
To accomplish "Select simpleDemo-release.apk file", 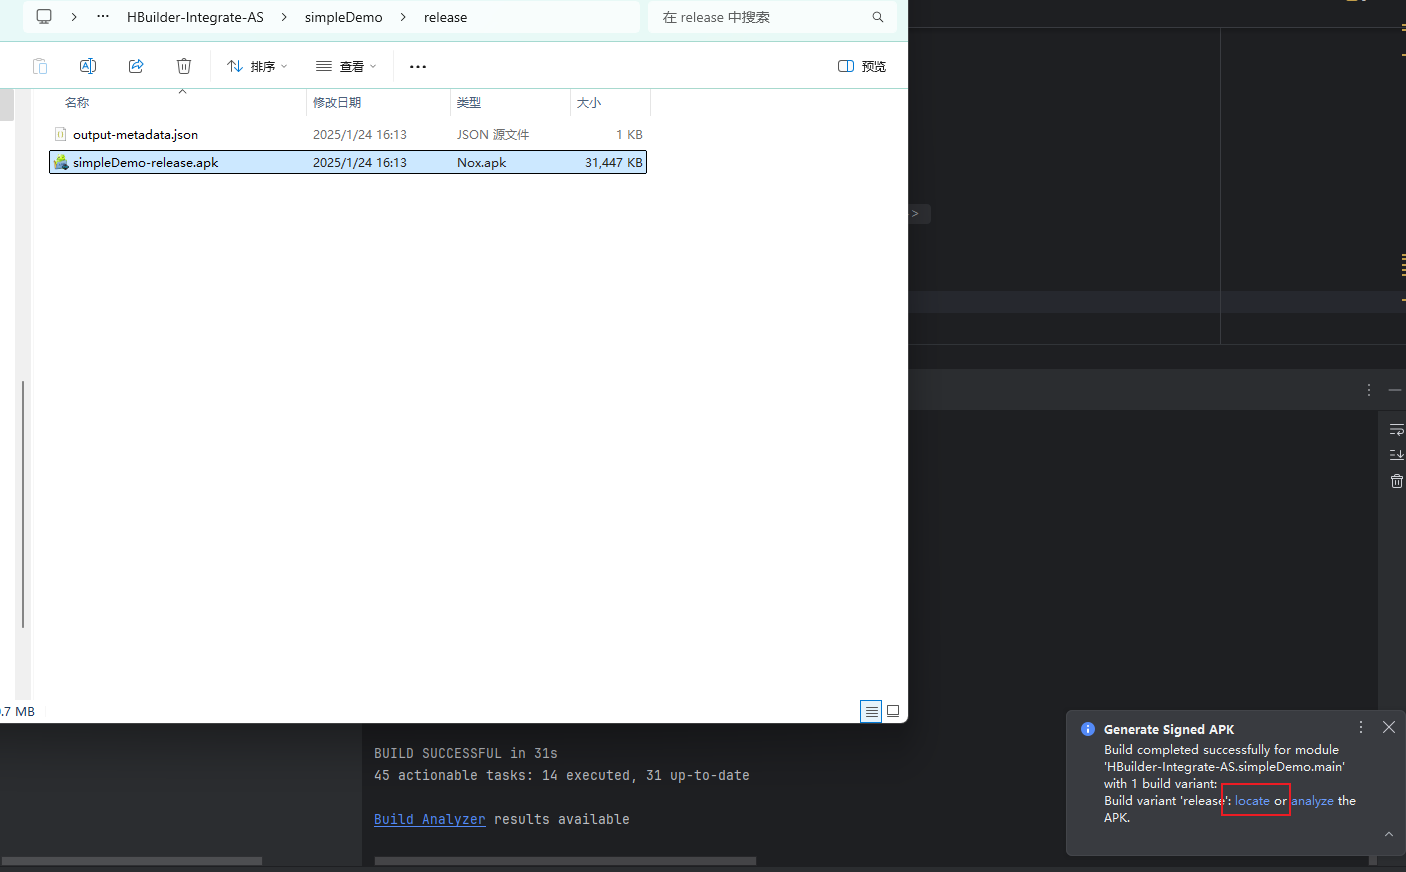I will pos(348,162).
